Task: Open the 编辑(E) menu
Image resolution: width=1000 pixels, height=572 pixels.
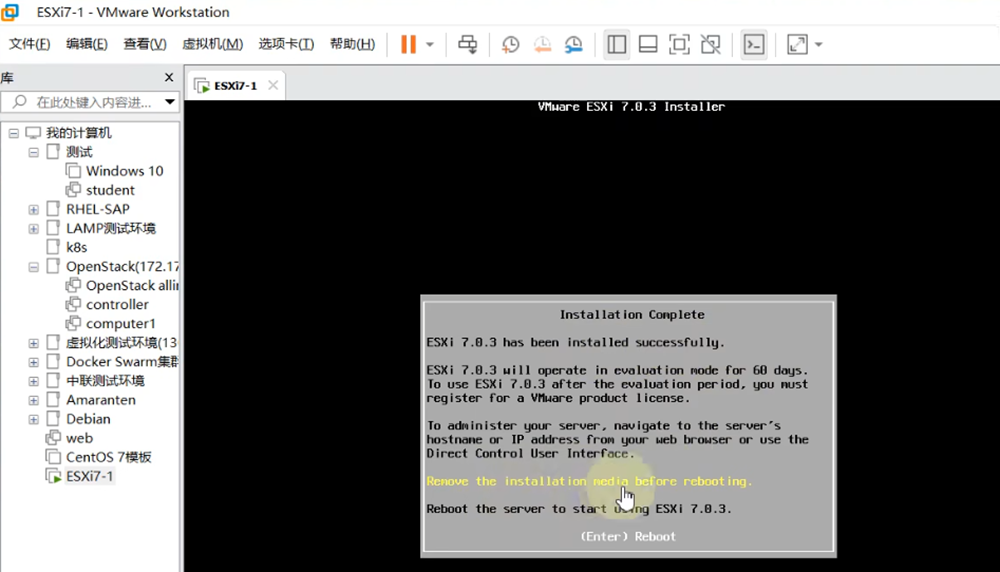Action: pyautogui.click(x=87, y=44)
